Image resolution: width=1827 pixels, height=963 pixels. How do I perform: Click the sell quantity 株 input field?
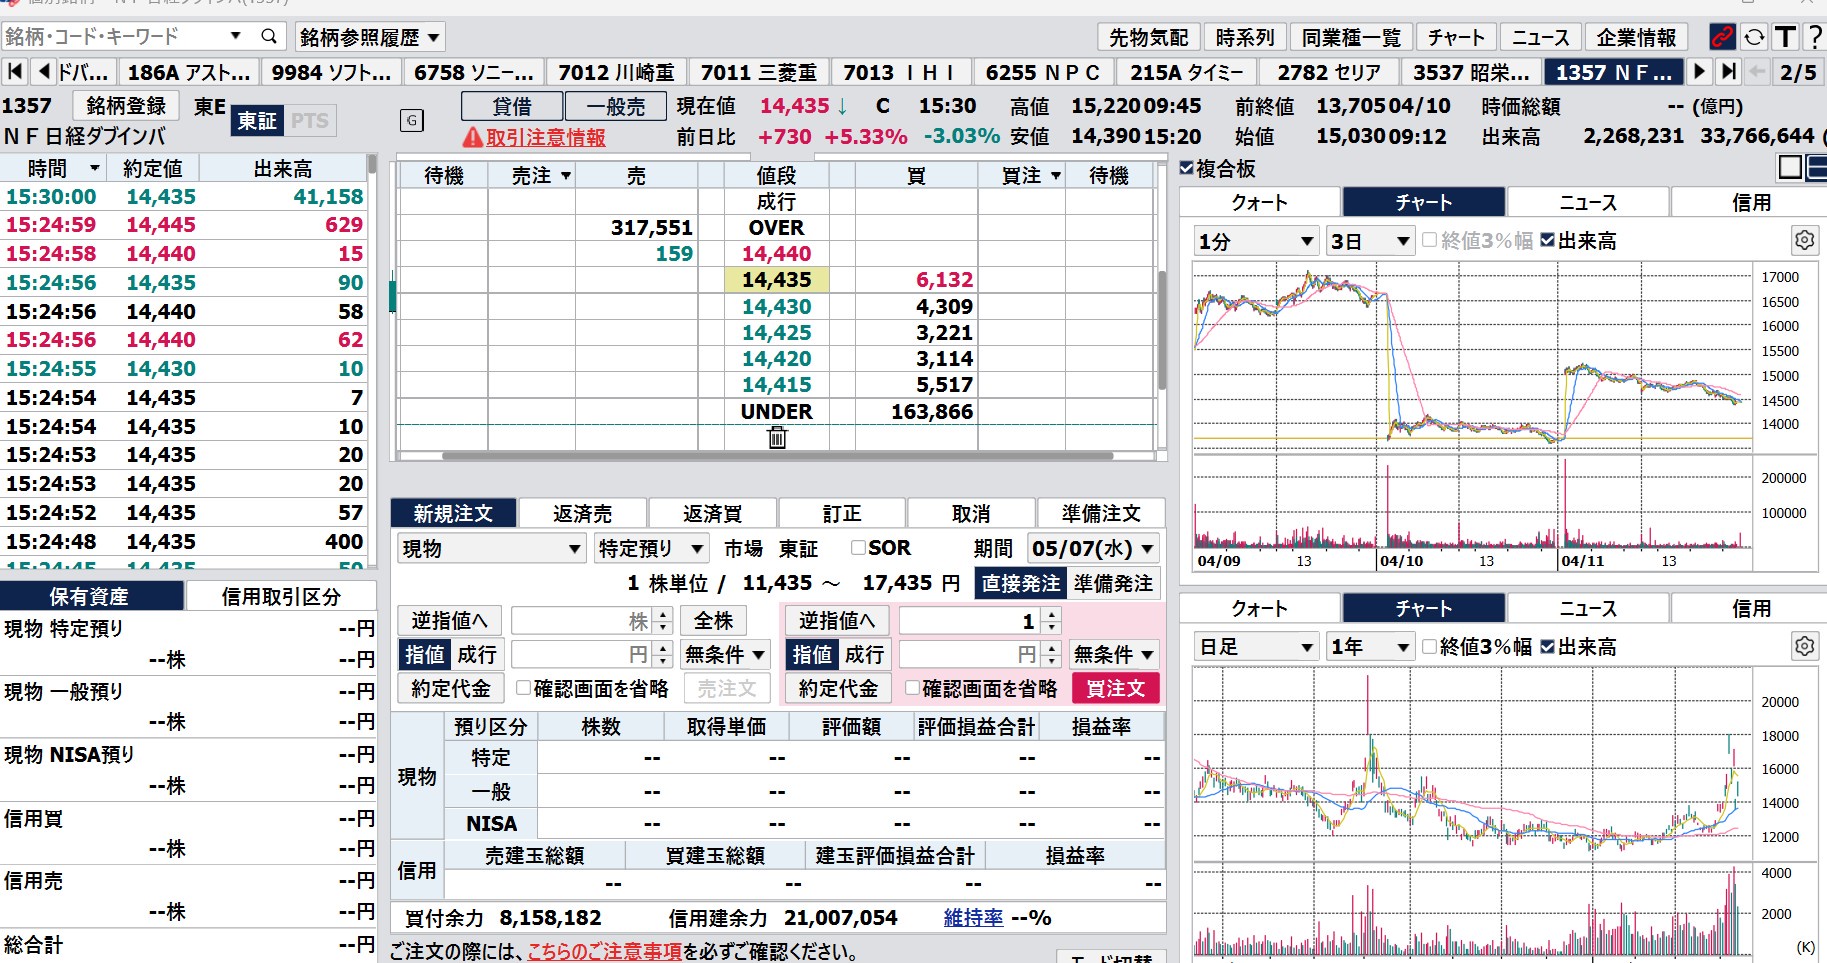[581, 621]
